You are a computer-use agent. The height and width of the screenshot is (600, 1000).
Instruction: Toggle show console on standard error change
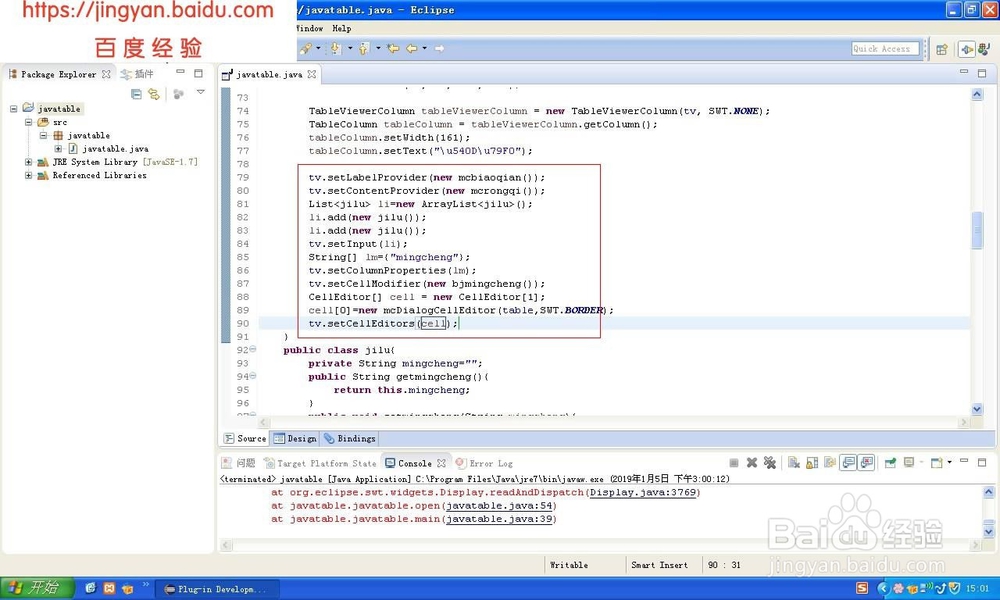pyautogui.click(x=867, y=463)
